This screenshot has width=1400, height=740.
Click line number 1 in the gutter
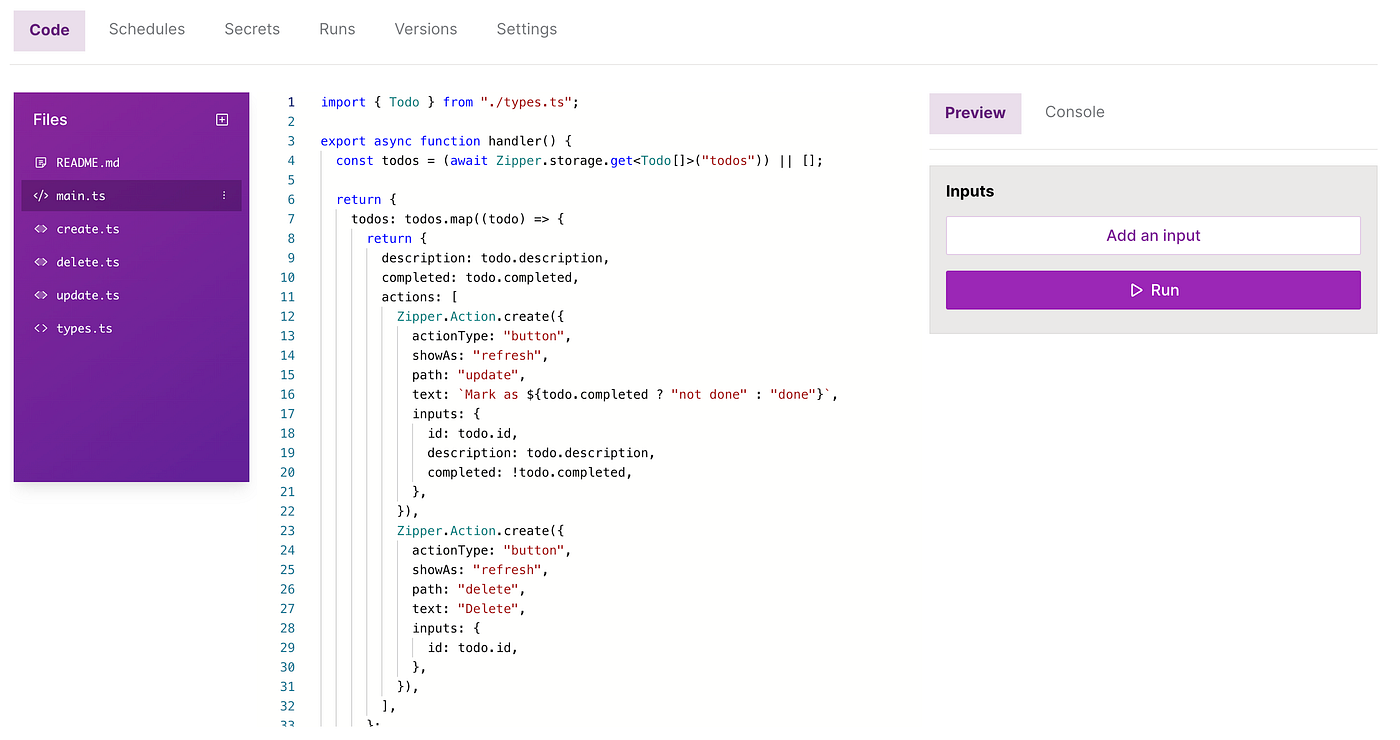pos(291,102)
